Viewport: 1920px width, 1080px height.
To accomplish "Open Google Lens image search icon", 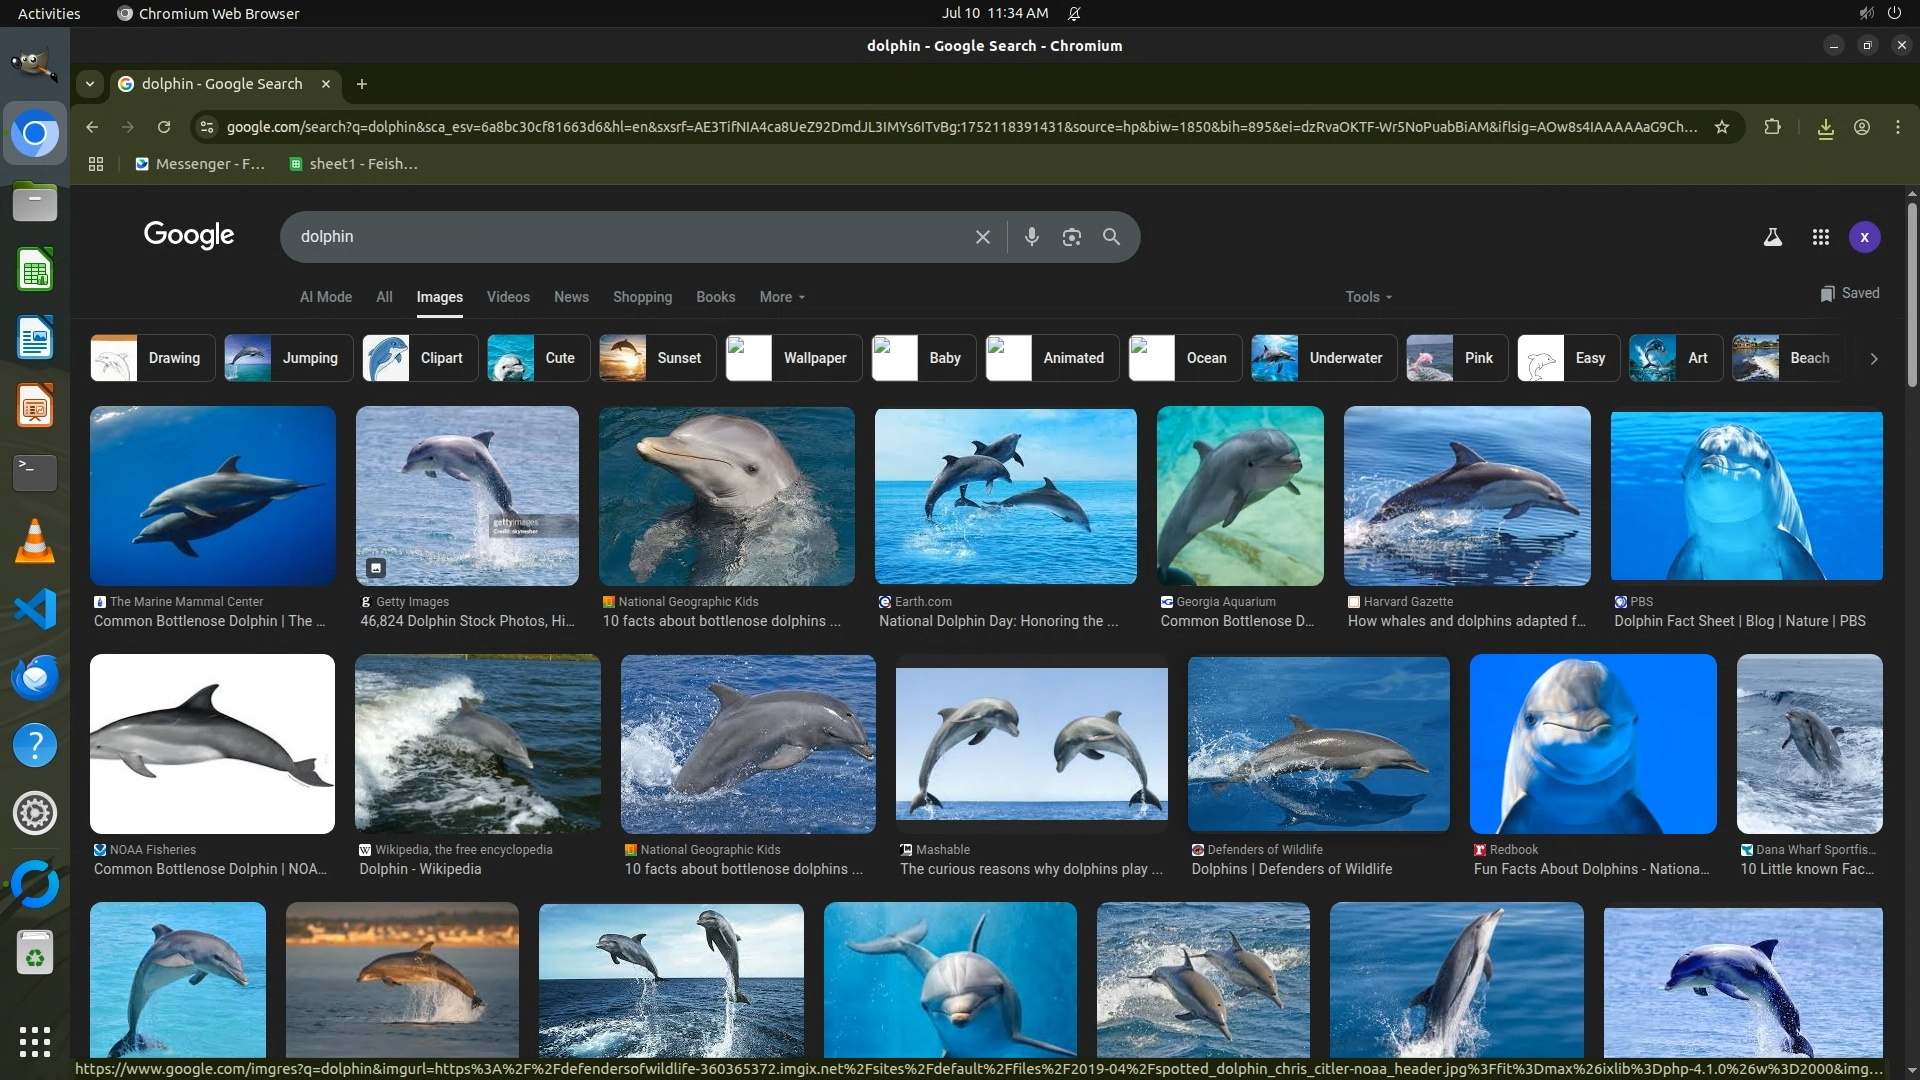I will (x=1071, y=237).
